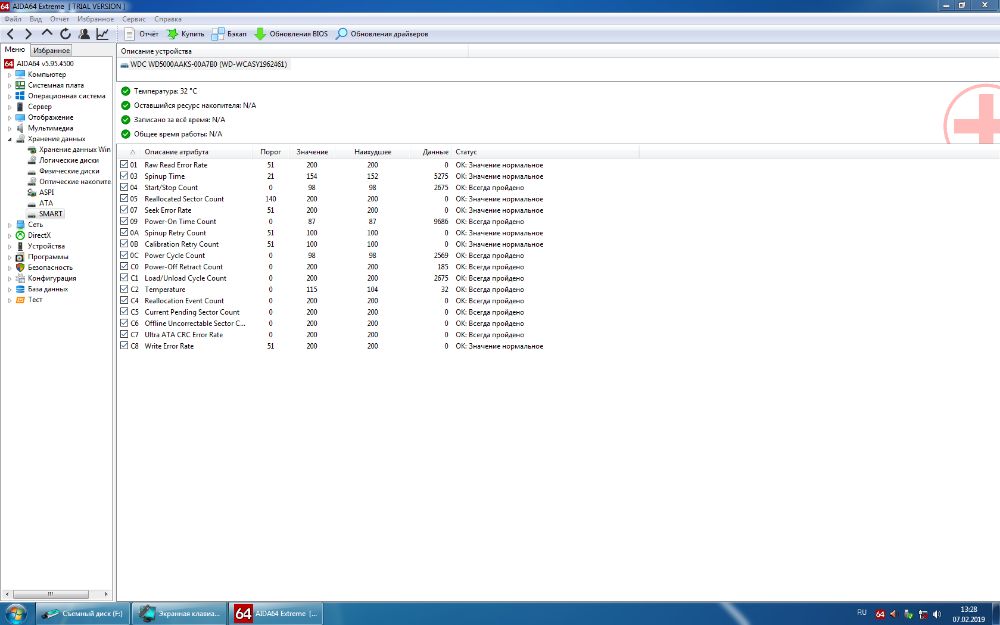Select the Компьютер tree icon

pyautogui.click(x=20, y=75)
